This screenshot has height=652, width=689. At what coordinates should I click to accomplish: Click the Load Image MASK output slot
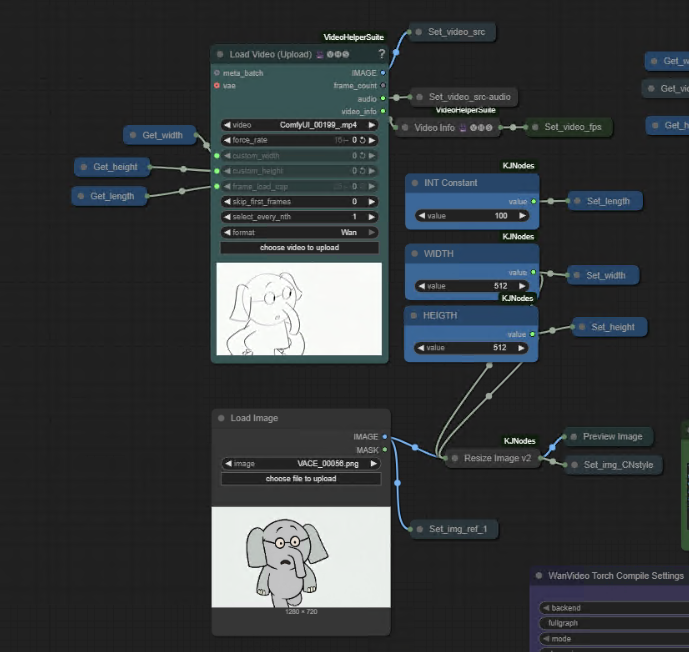click(x=384, y=450)
